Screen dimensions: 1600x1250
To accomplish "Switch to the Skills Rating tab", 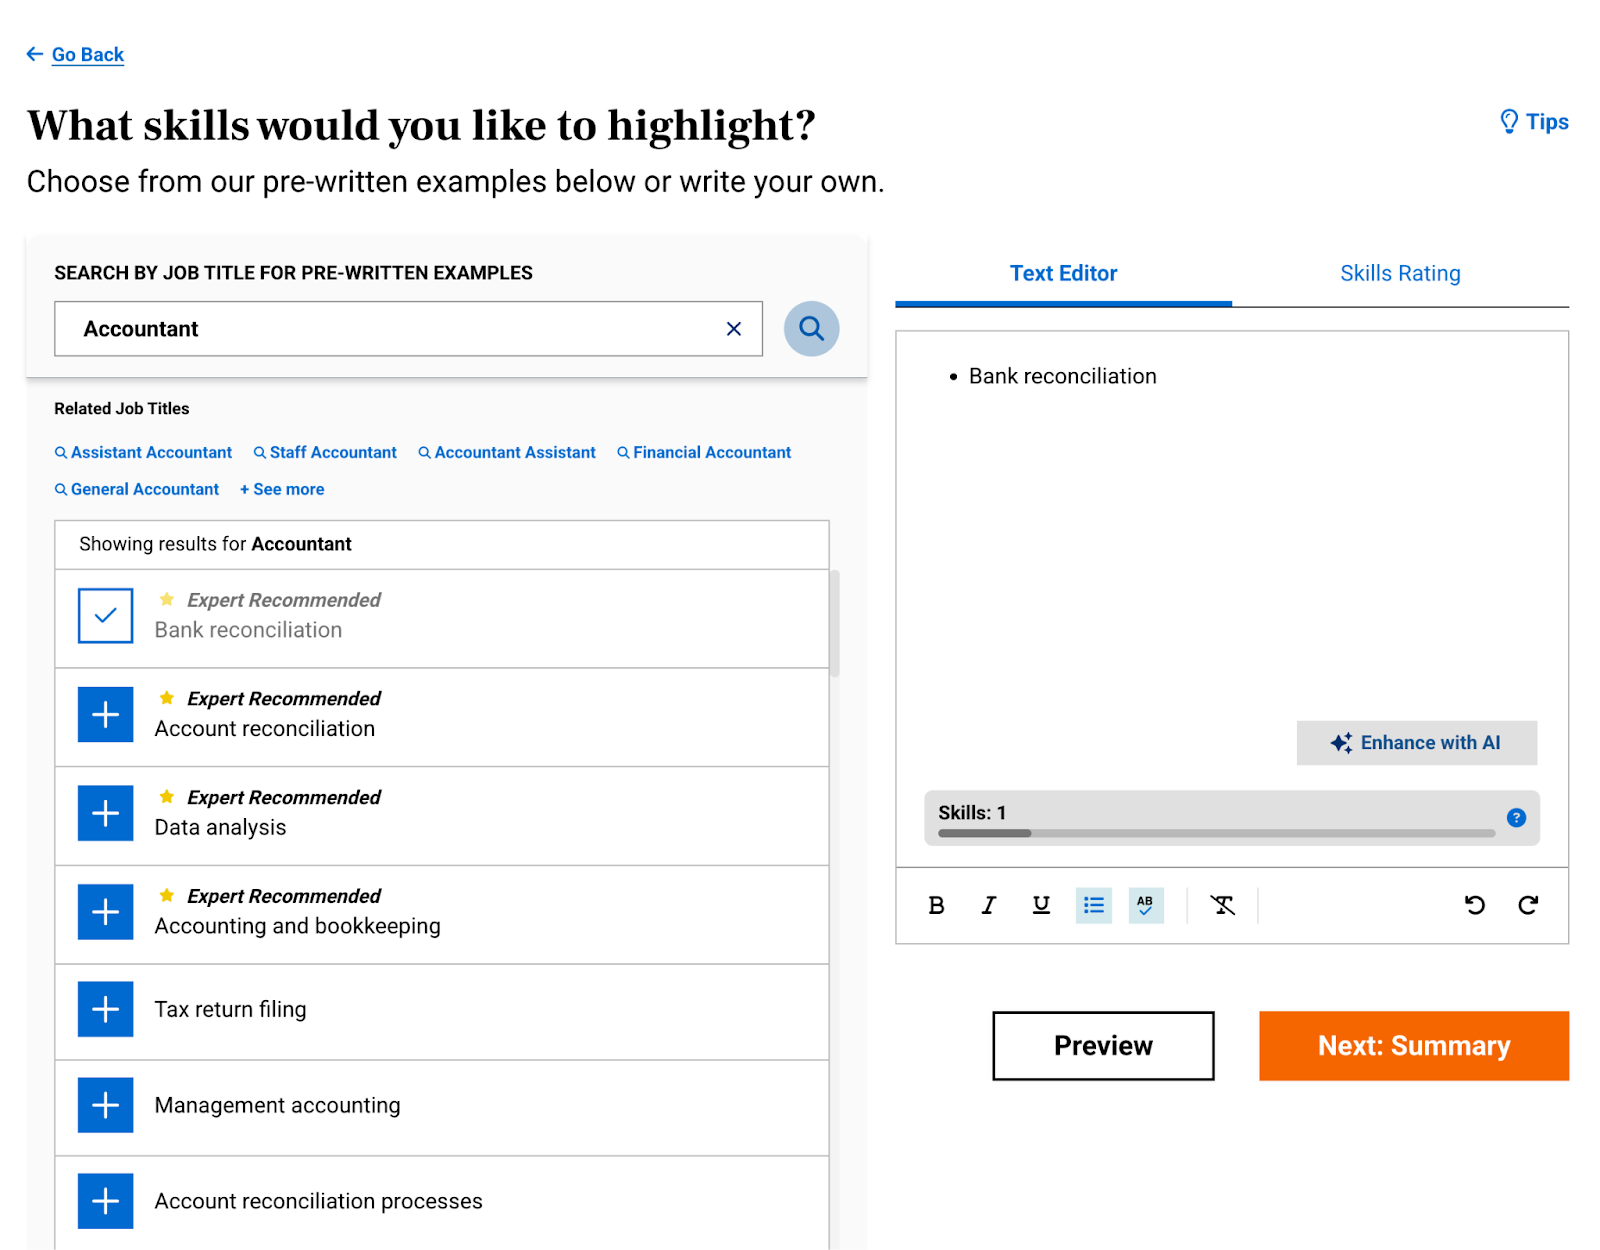I will coord(1398,273).
